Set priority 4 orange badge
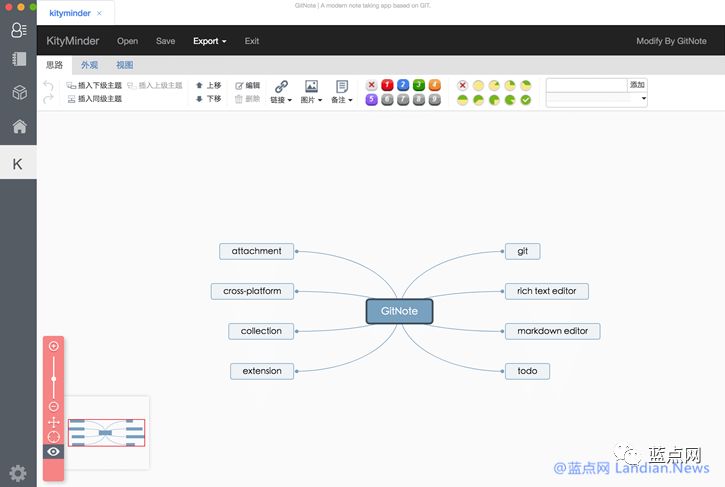The width and height of the screenshot is (725, 487). pyautogui.click(x=435, y=85)
